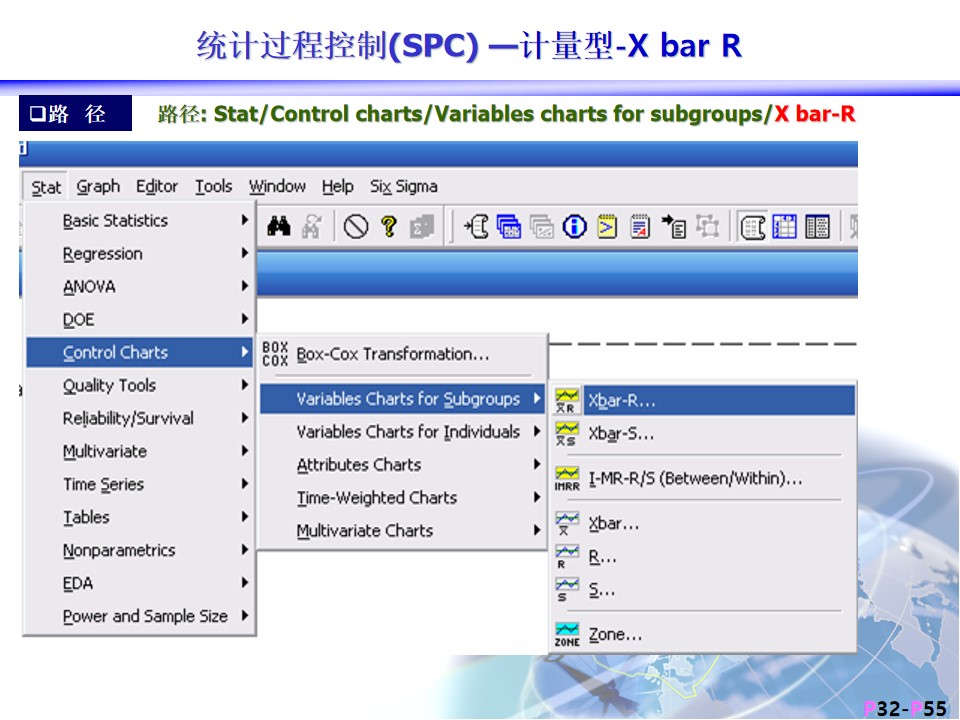Choose Quality Tools in Stat menu

[109, 386]
